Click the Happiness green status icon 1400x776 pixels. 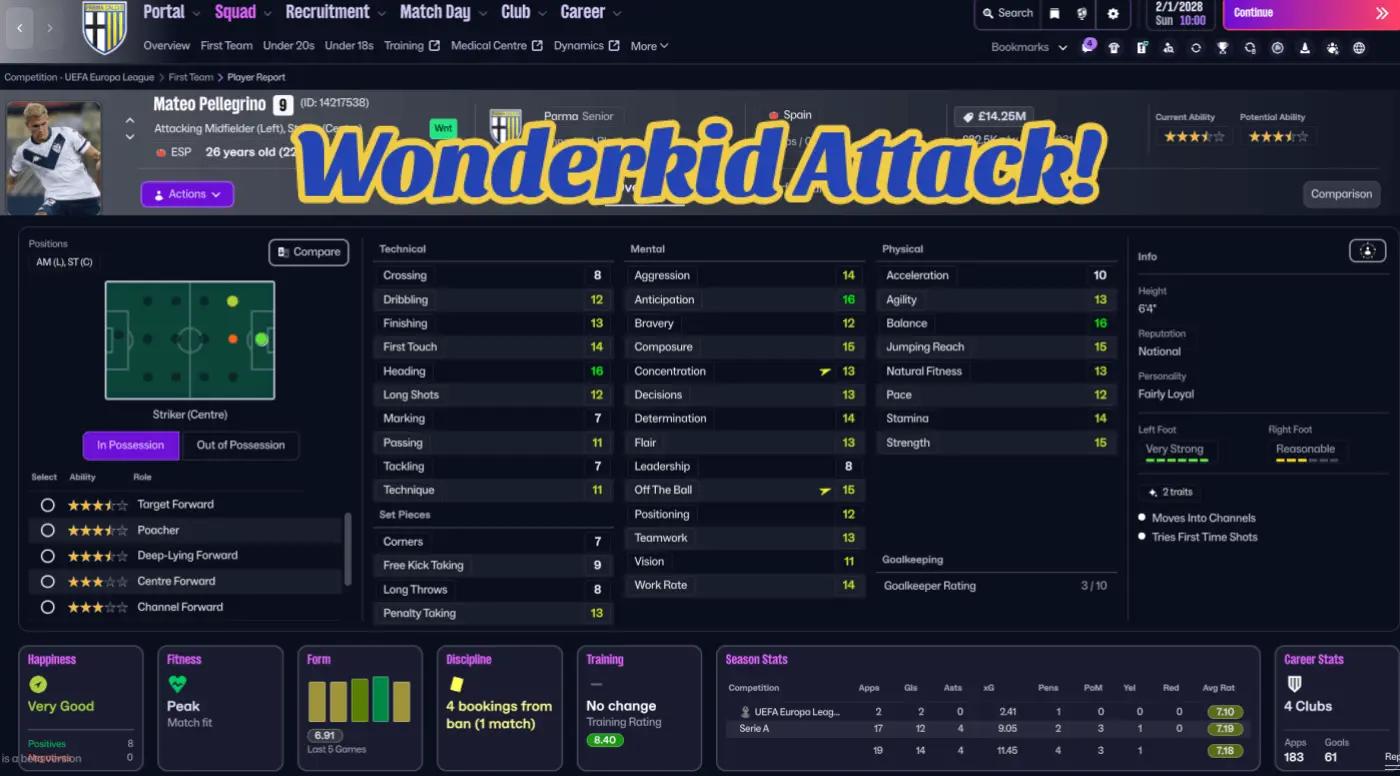coord(38,685)
